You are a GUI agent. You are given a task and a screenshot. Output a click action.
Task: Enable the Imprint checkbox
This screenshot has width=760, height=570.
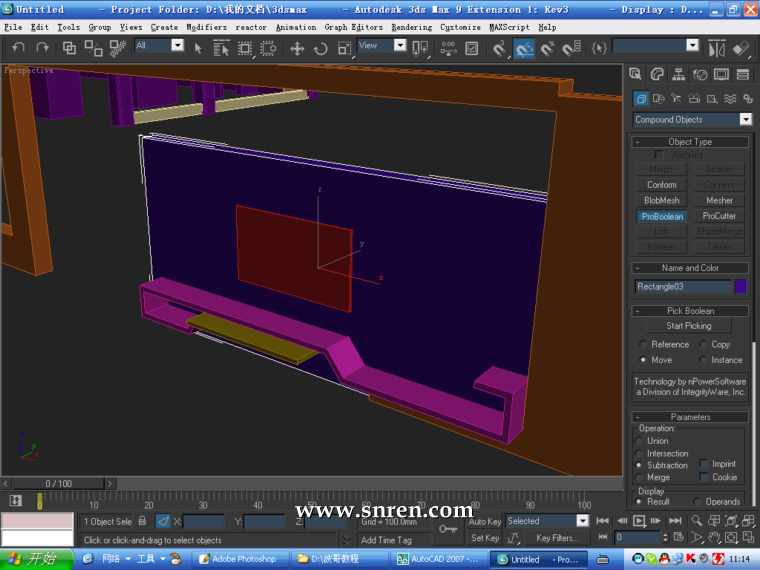tap(703, 464)
